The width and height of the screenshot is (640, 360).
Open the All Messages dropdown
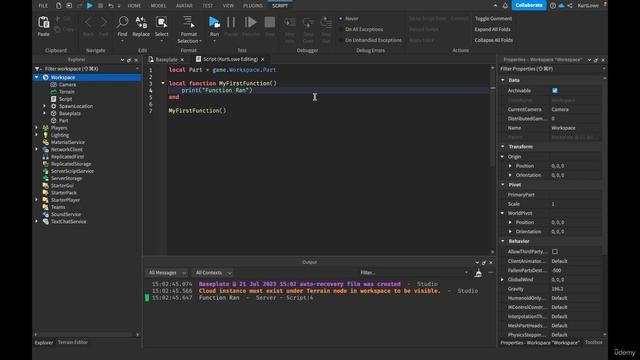coord(167,273)
